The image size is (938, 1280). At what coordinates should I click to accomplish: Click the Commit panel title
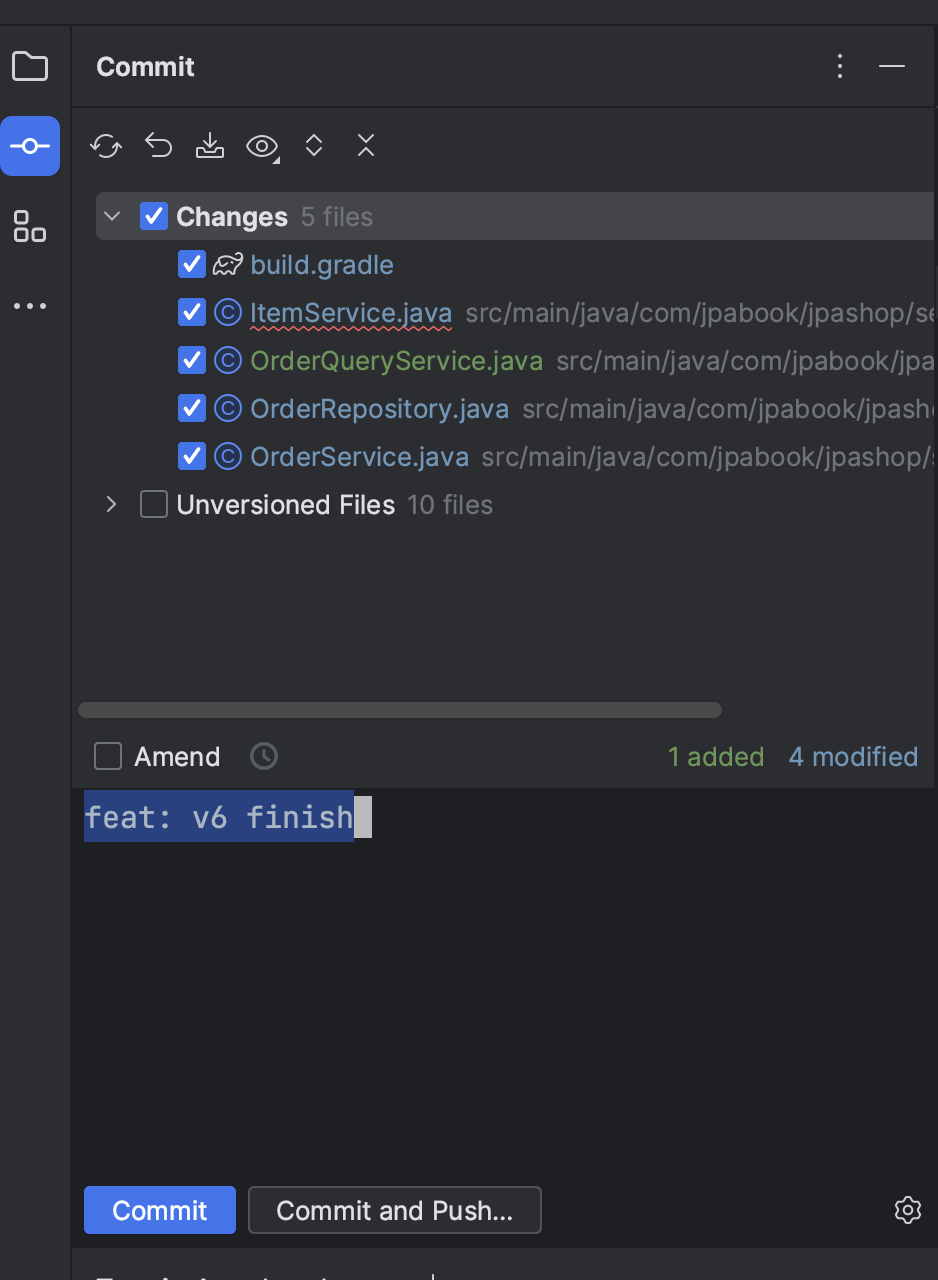[146, 67]
